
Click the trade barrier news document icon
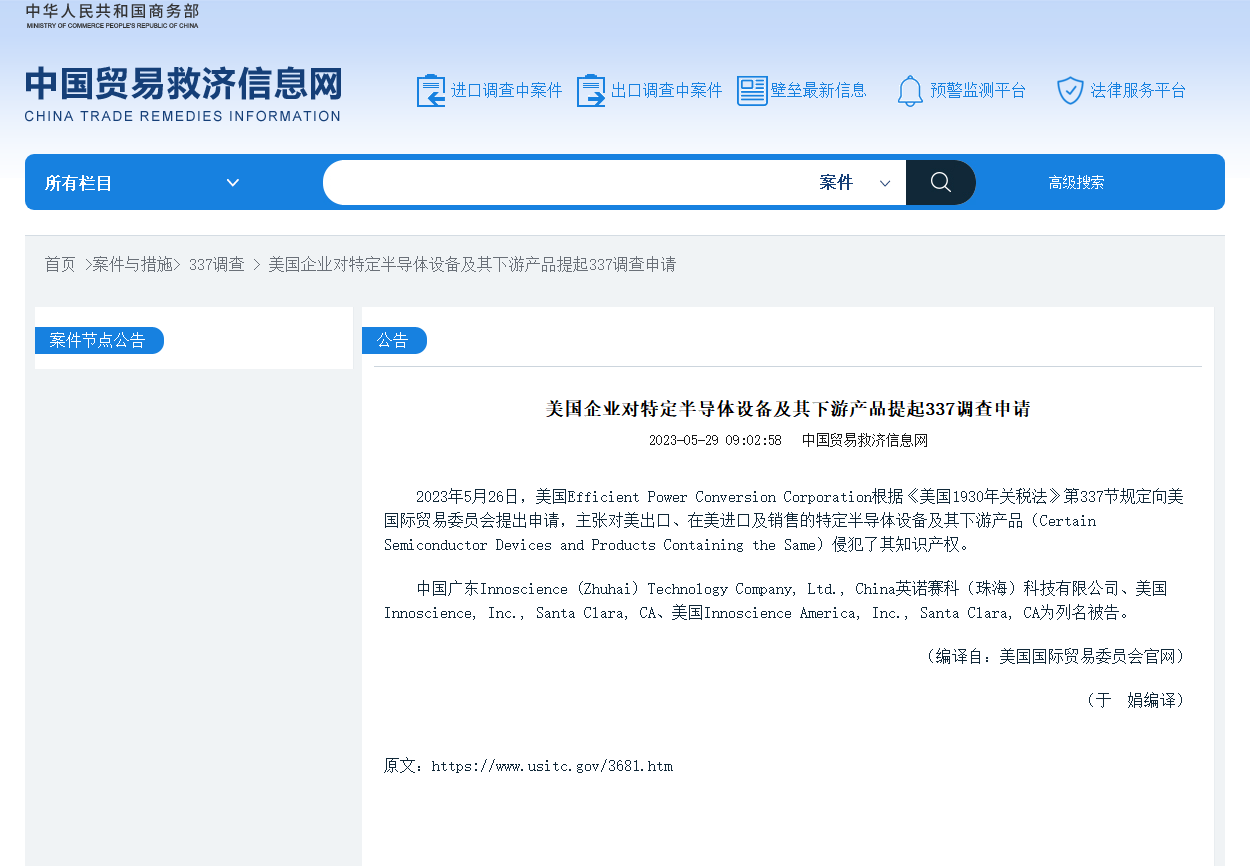click(x=752, y=91)
